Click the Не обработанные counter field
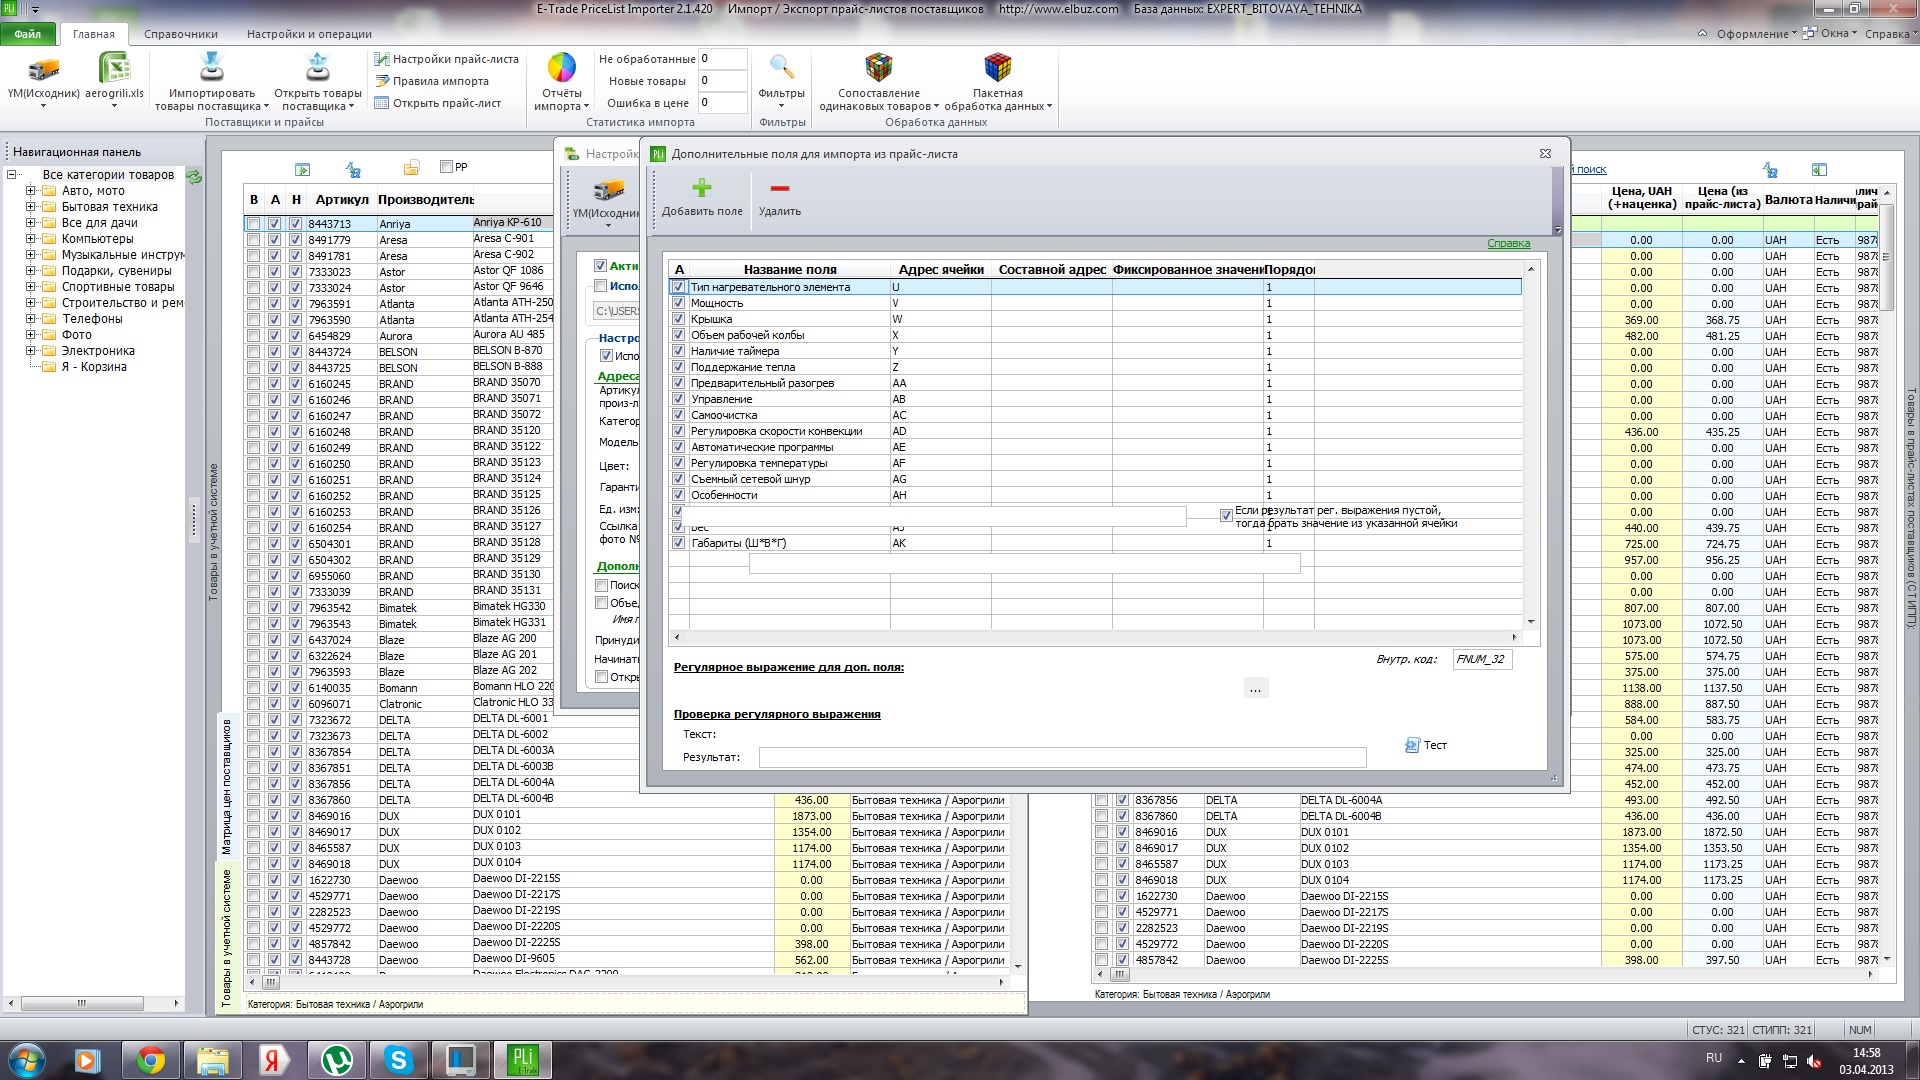1920x1080 pixels. 722,59
